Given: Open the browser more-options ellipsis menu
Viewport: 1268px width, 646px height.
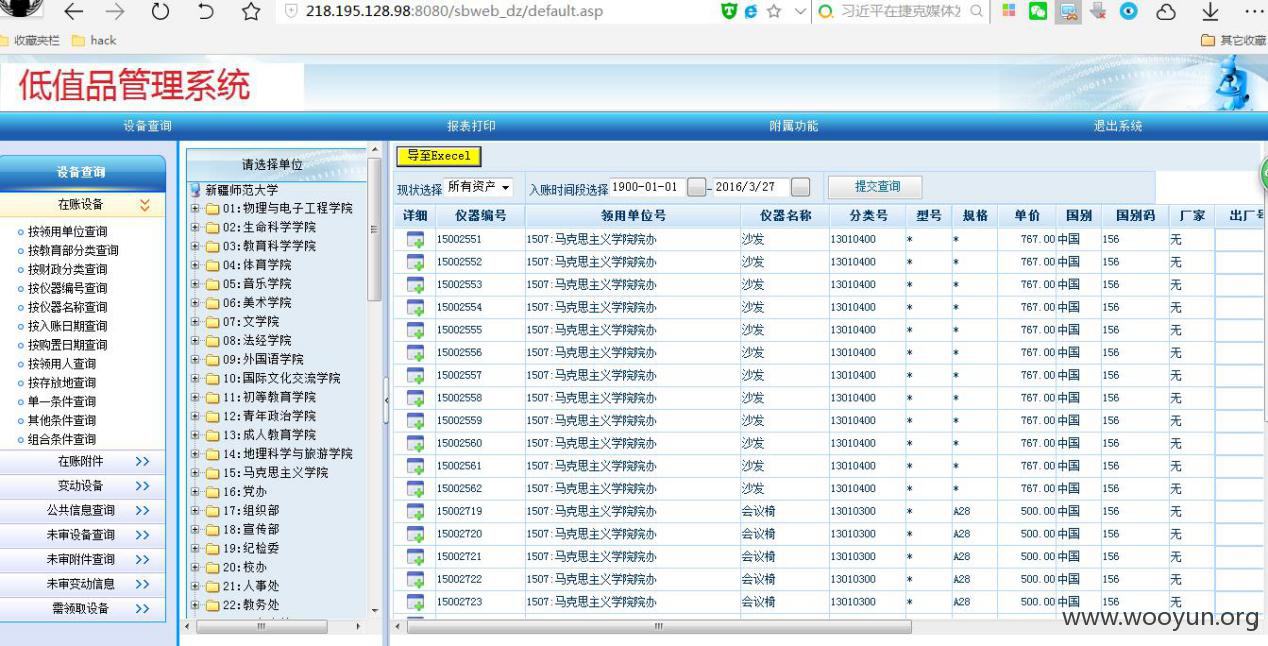Looking at the screenshot, I should click(x=1254, y=12).
